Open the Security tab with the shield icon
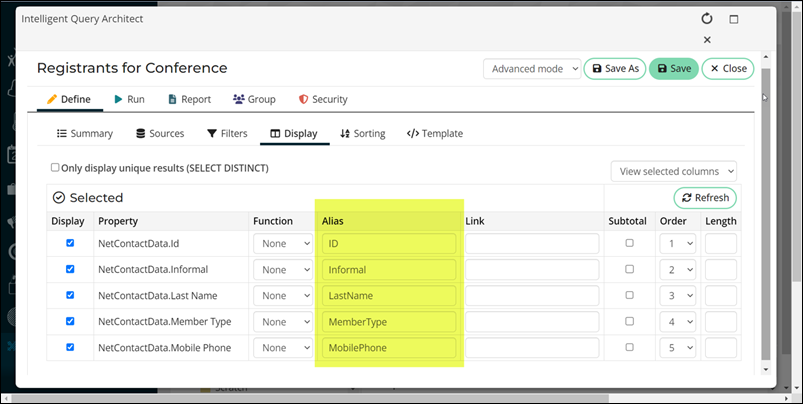The image size is (803, 404). click(323, 99)
